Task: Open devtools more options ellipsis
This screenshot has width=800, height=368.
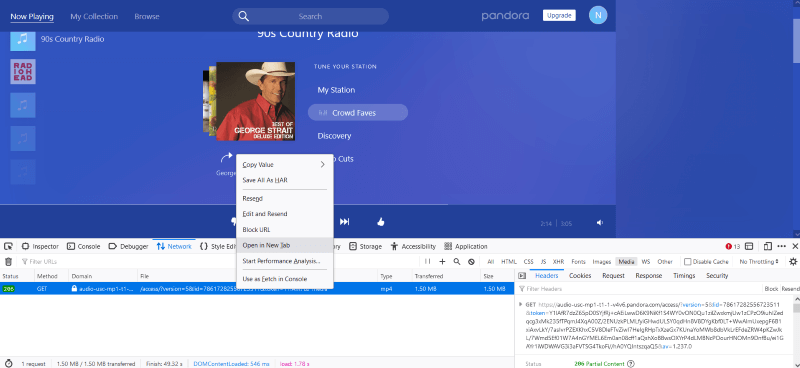Action: point(782,247)
